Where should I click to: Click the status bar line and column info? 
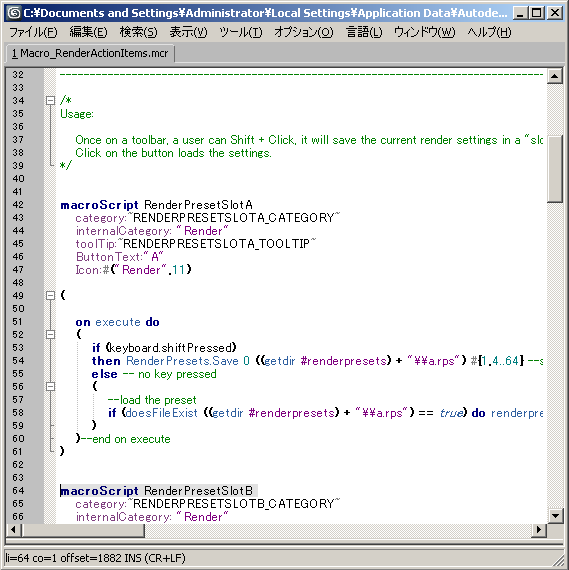[95, 558]
